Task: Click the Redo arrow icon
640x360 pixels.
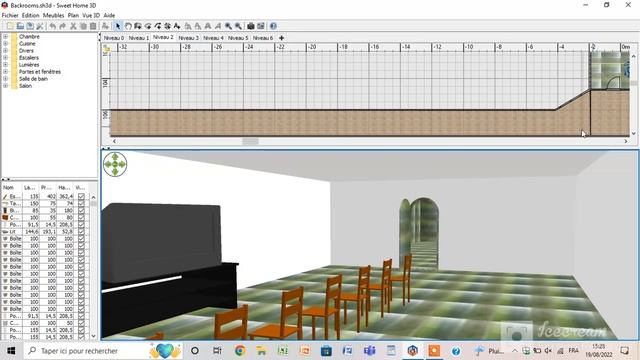Action: click(62, 26)
